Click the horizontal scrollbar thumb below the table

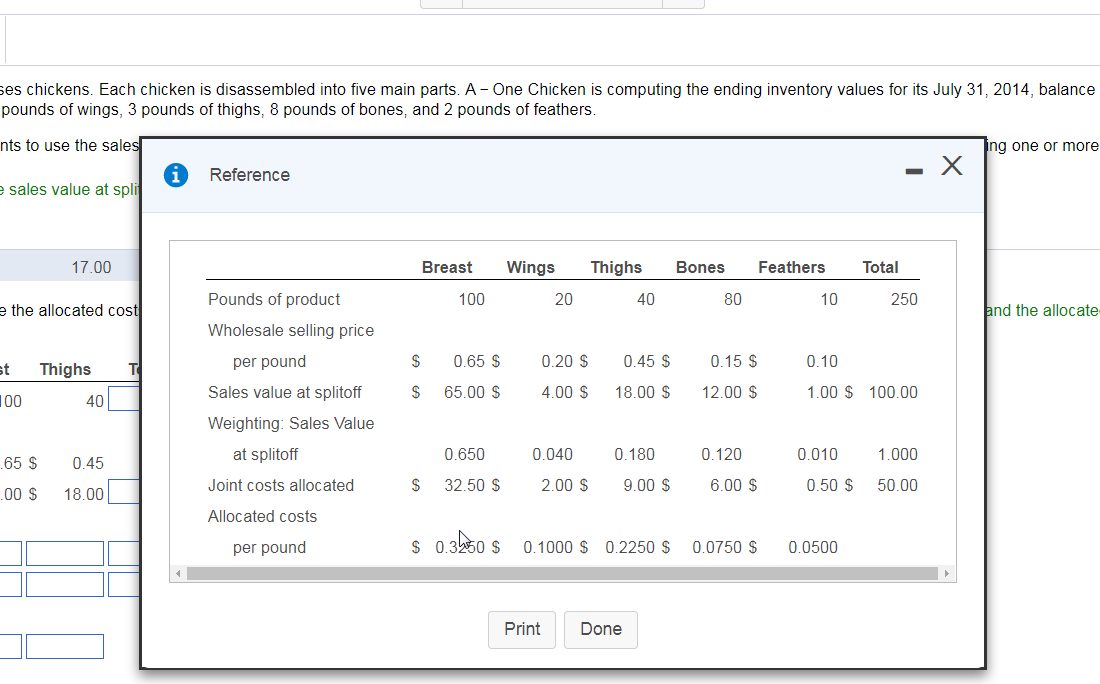pyautogui.click(x=560, y=573)
